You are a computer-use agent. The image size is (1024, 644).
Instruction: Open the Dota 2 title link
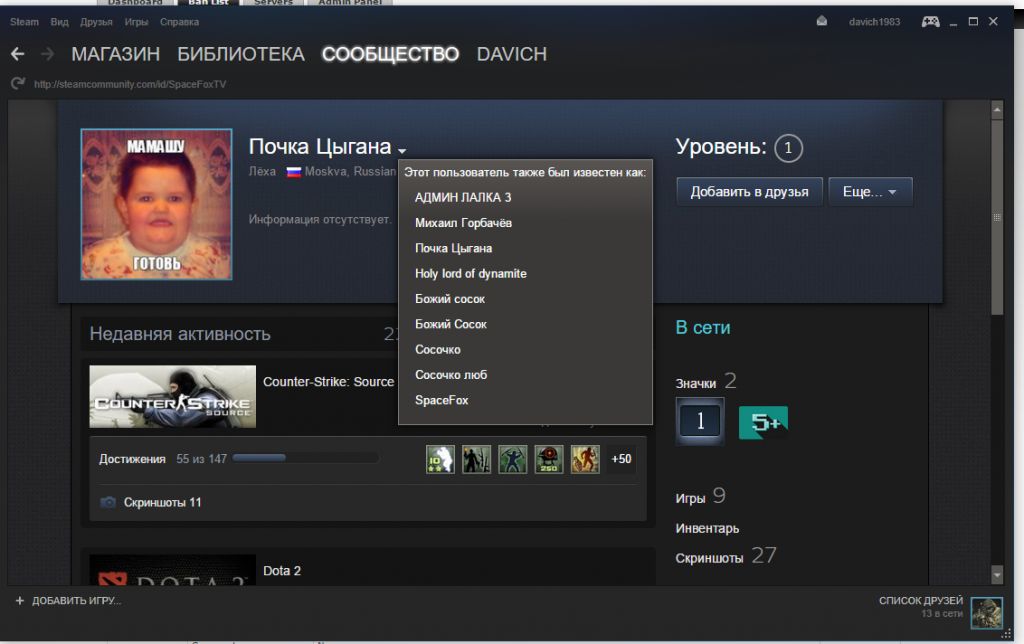(x=282, y=571)
